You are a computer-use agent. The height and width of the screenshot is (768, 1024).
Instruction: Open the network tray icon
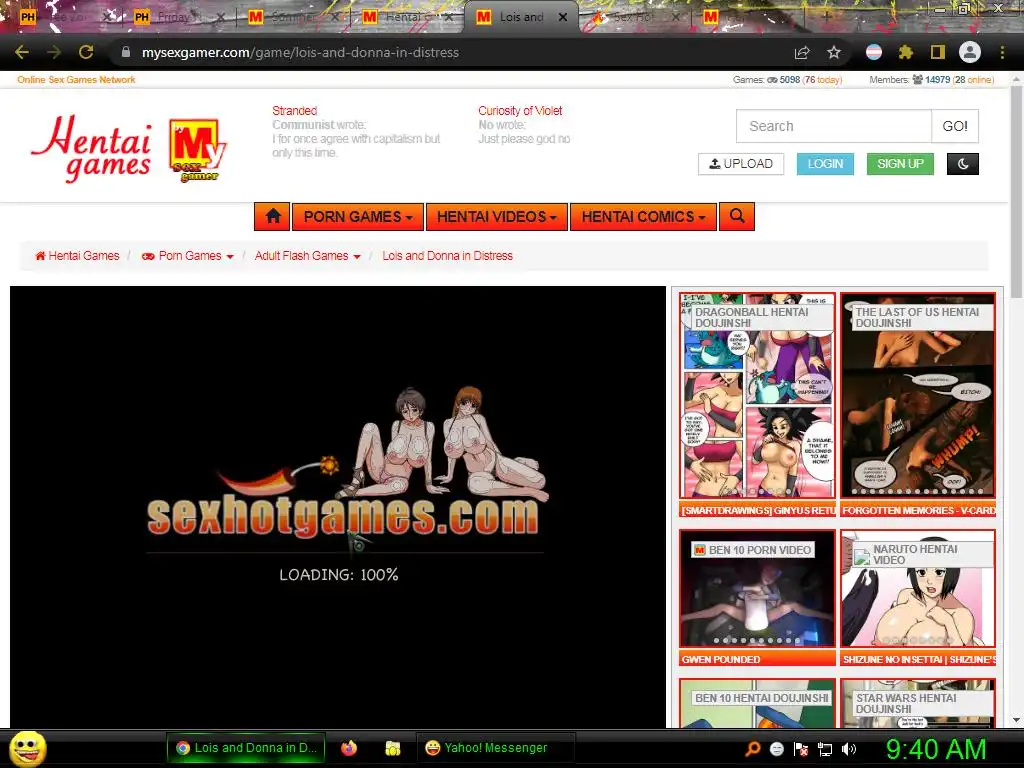pos(825,749)
